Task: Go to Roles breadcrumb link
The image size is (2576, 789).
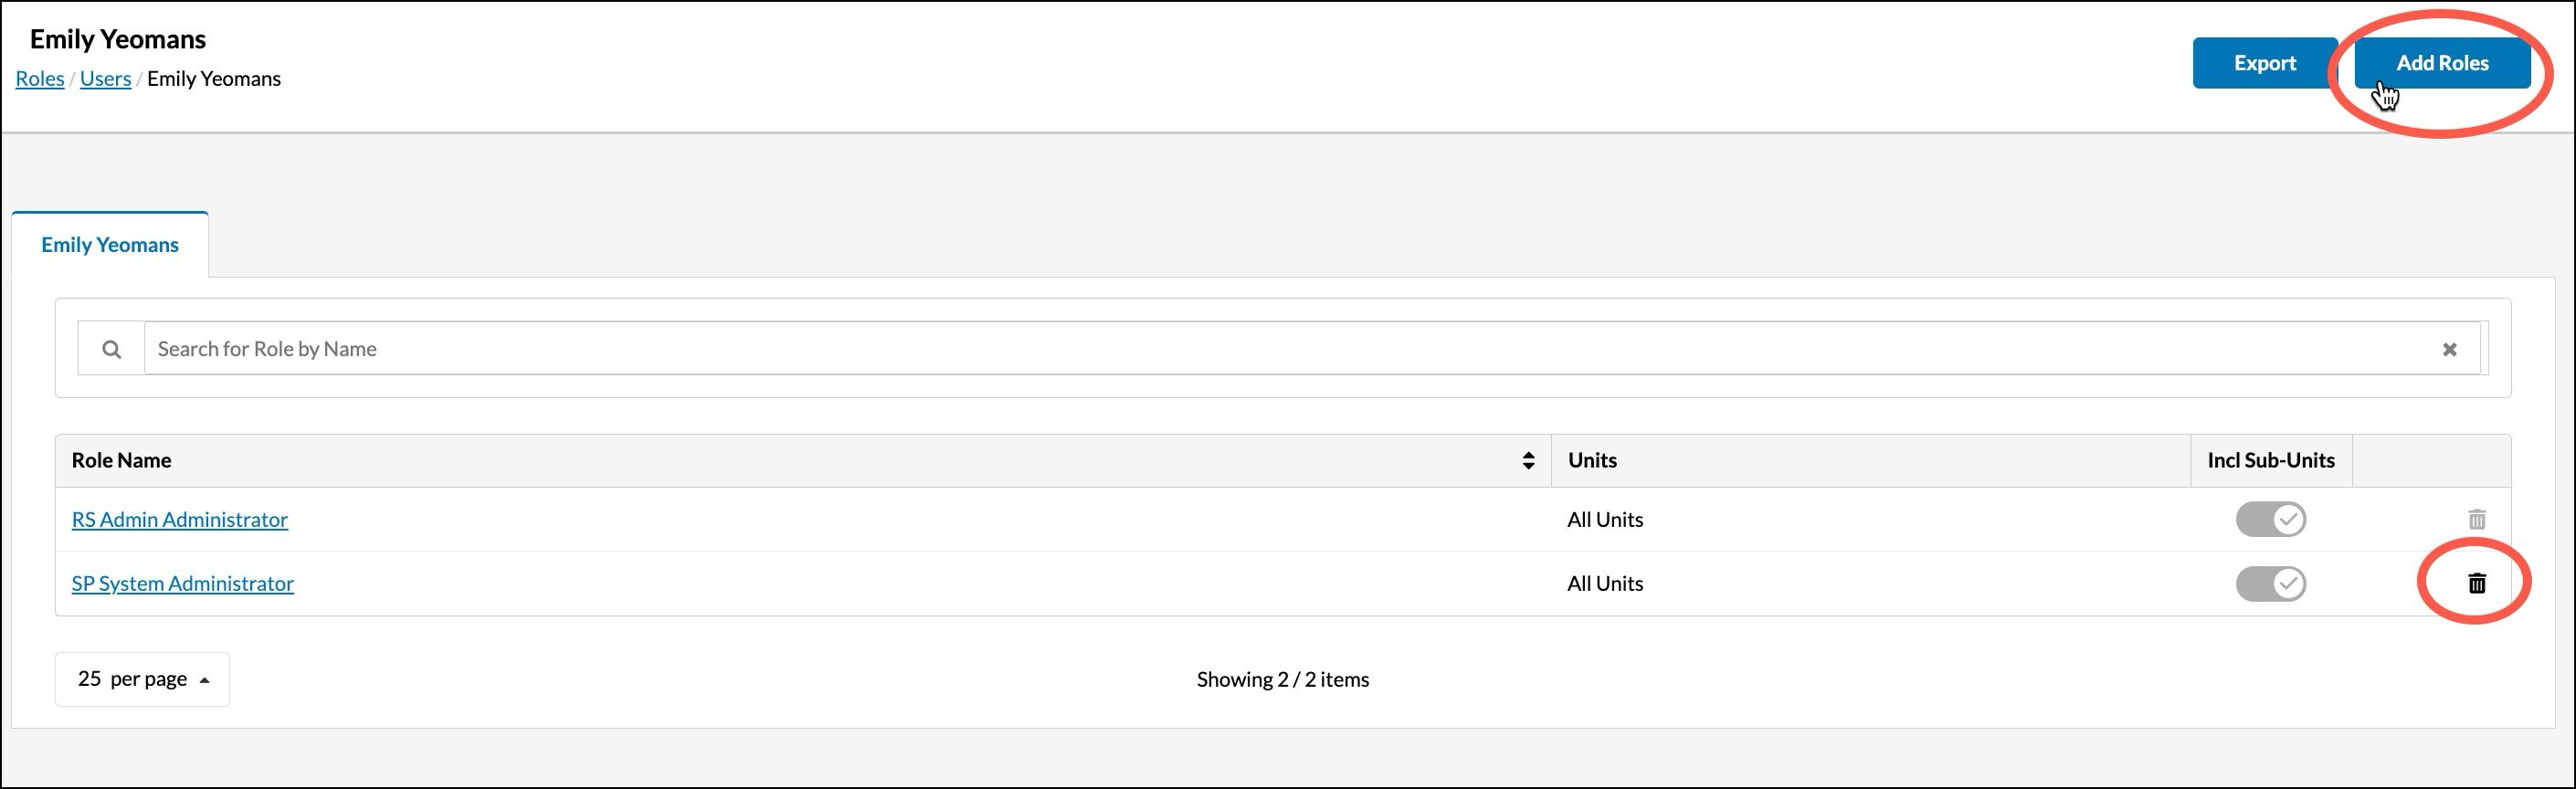Action: [40, 79]
